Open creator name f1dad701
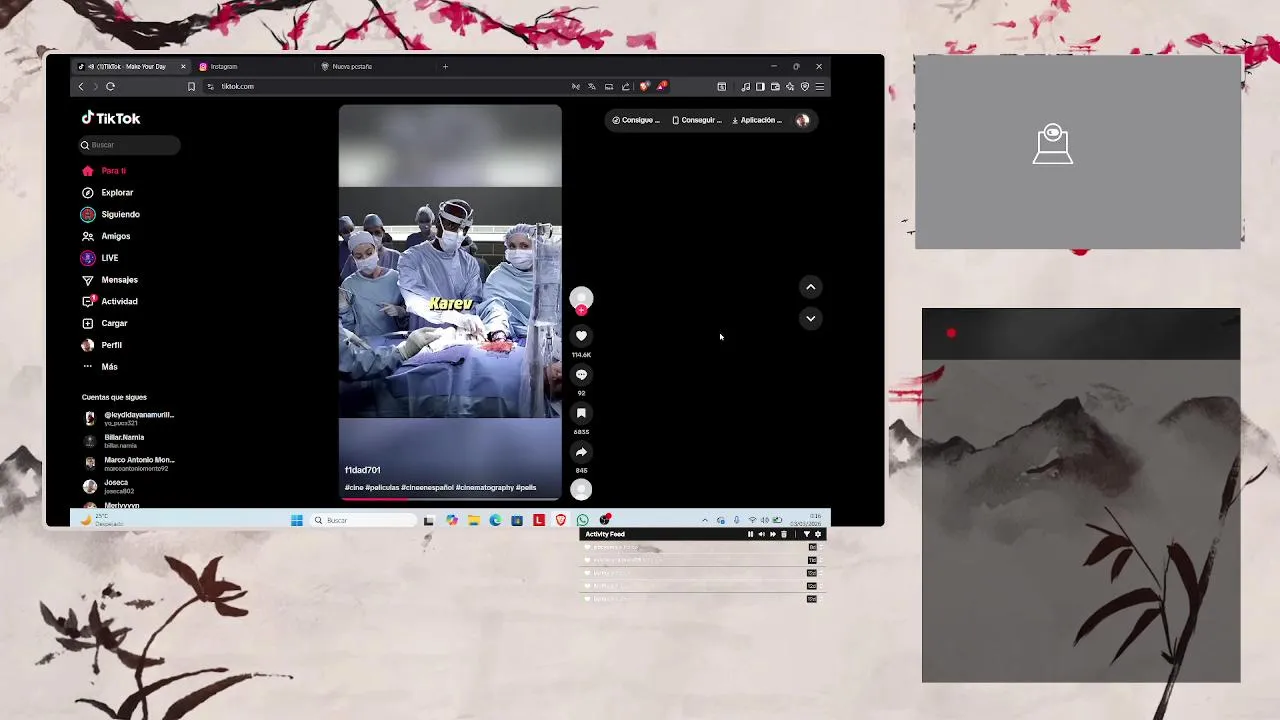The width and height of the screenshot is (1280, 720). tap(363, 470)
